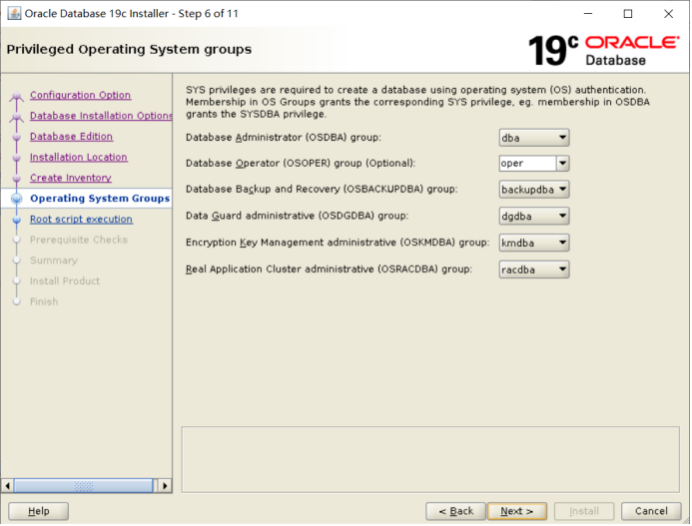The width and height of the screenshot is (692, 526).
Task: Open the Database Edition step
Action: point(71,136)
